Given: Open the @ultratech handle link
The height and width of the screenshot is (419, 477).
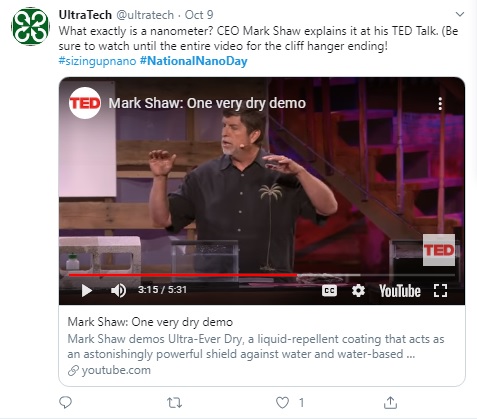Looking at the screenshot, I should click(x=145, y=15).
